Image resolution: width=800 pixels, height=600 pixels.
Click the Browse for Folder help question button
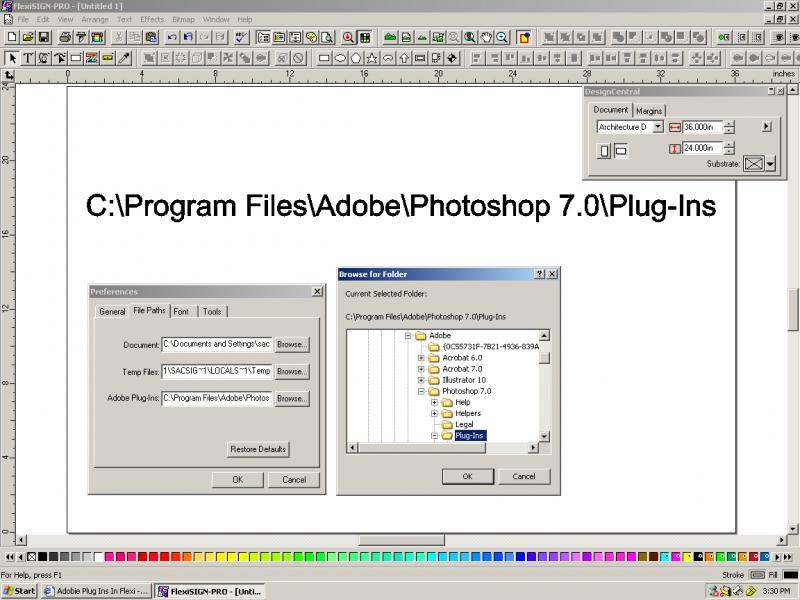[540, 274]
